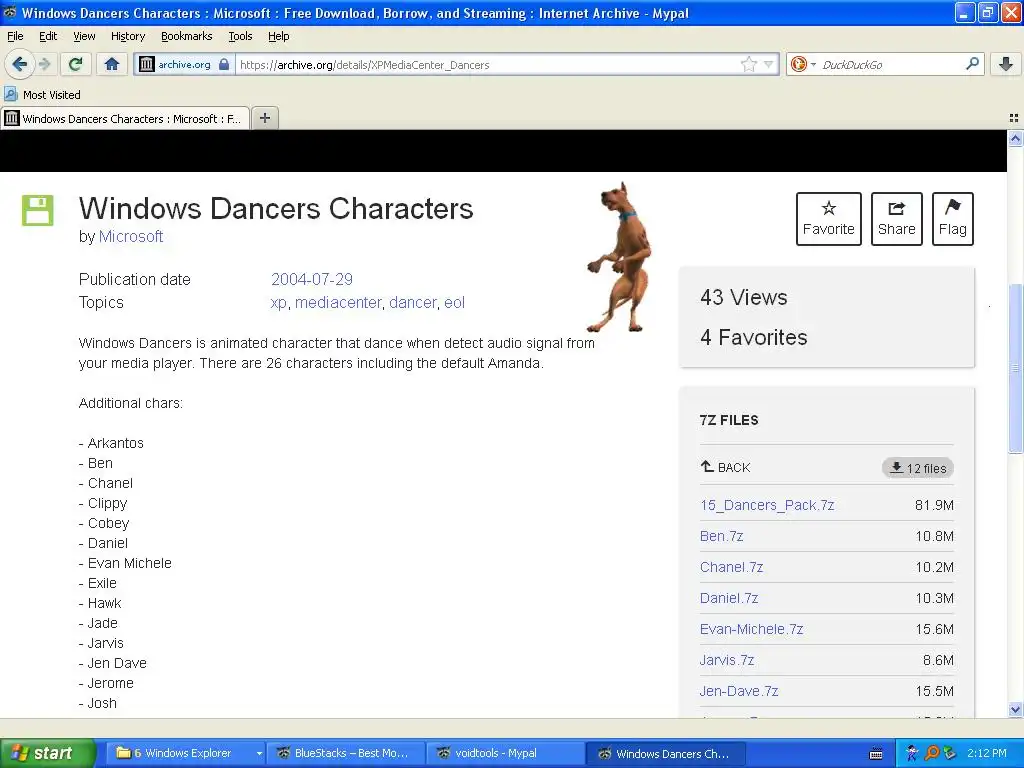Click the dancing dog character image
Screen dimensions: 1024x768
619,257
